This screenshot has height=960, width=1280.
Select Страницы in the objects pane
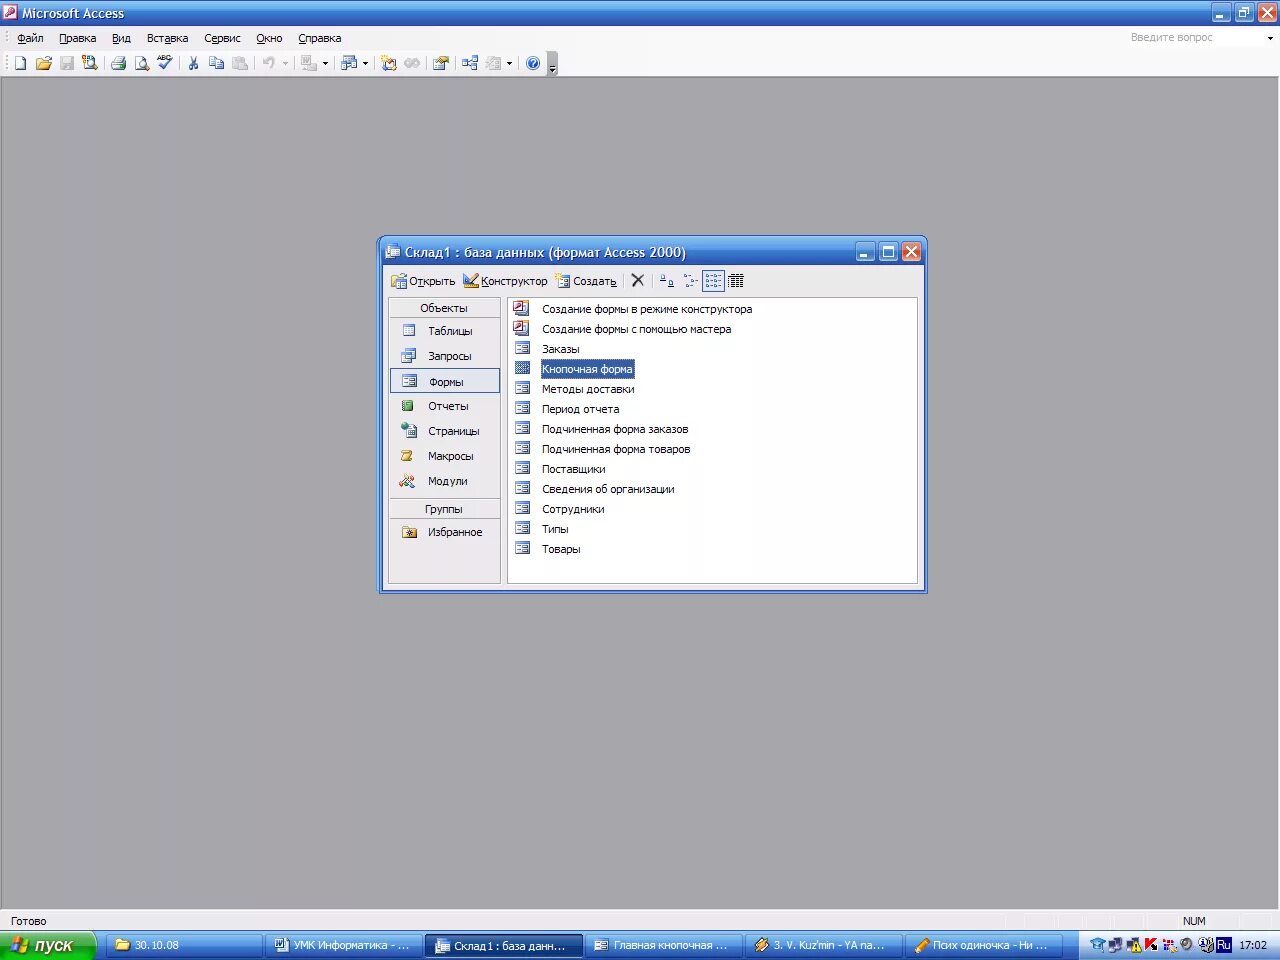point(444,431)
